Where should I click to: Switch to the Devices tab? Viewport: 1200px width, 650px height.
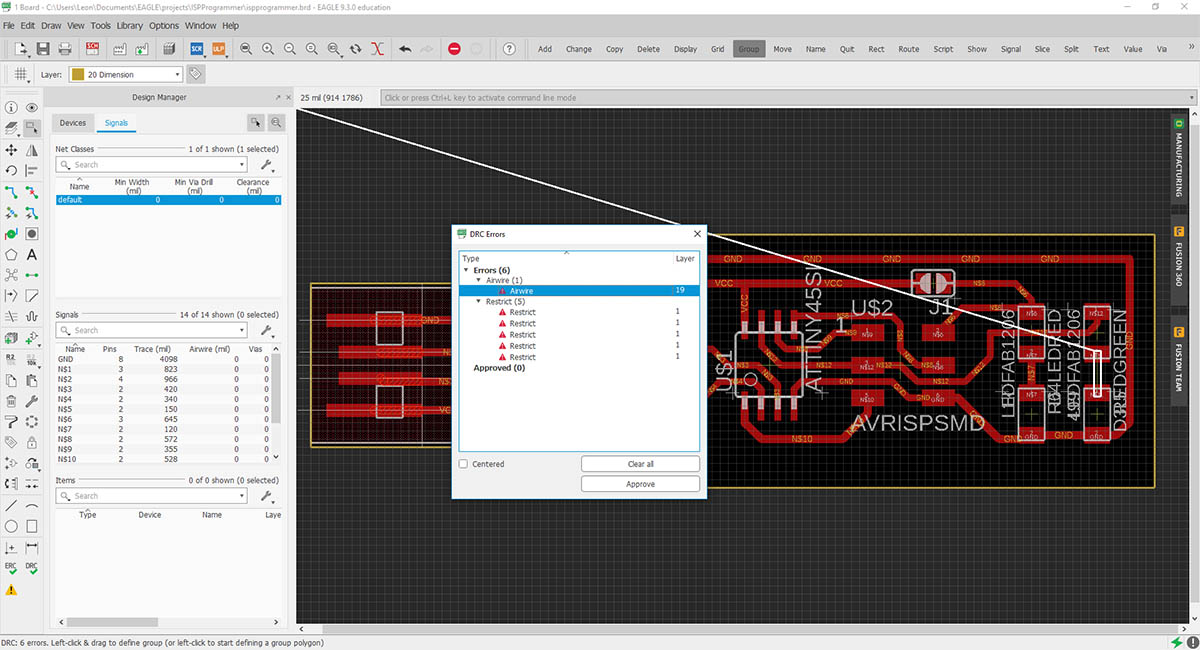73,123
